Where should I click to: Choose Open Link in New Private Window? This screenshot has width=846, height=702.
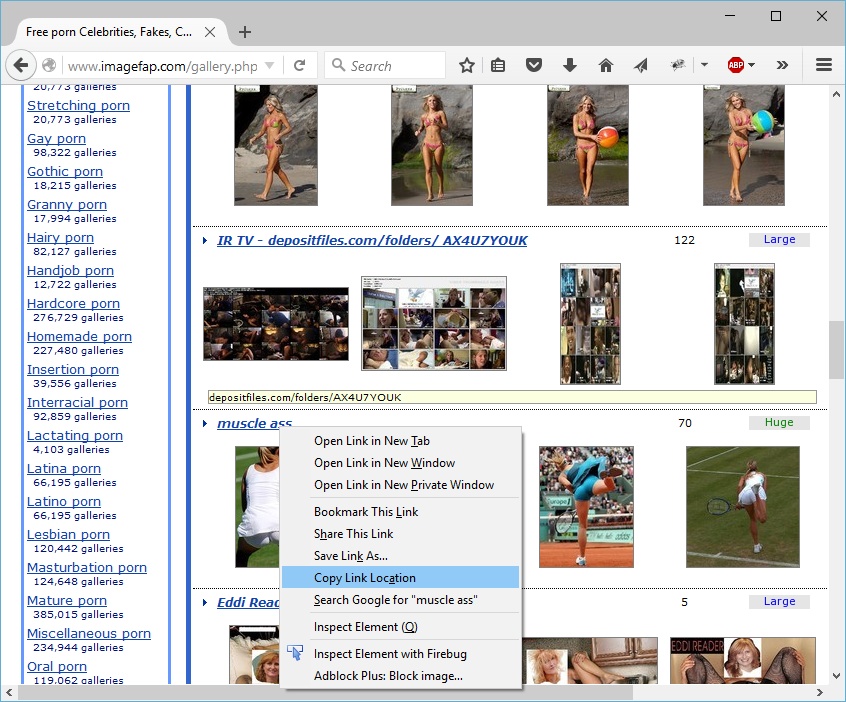coord(400,486)
